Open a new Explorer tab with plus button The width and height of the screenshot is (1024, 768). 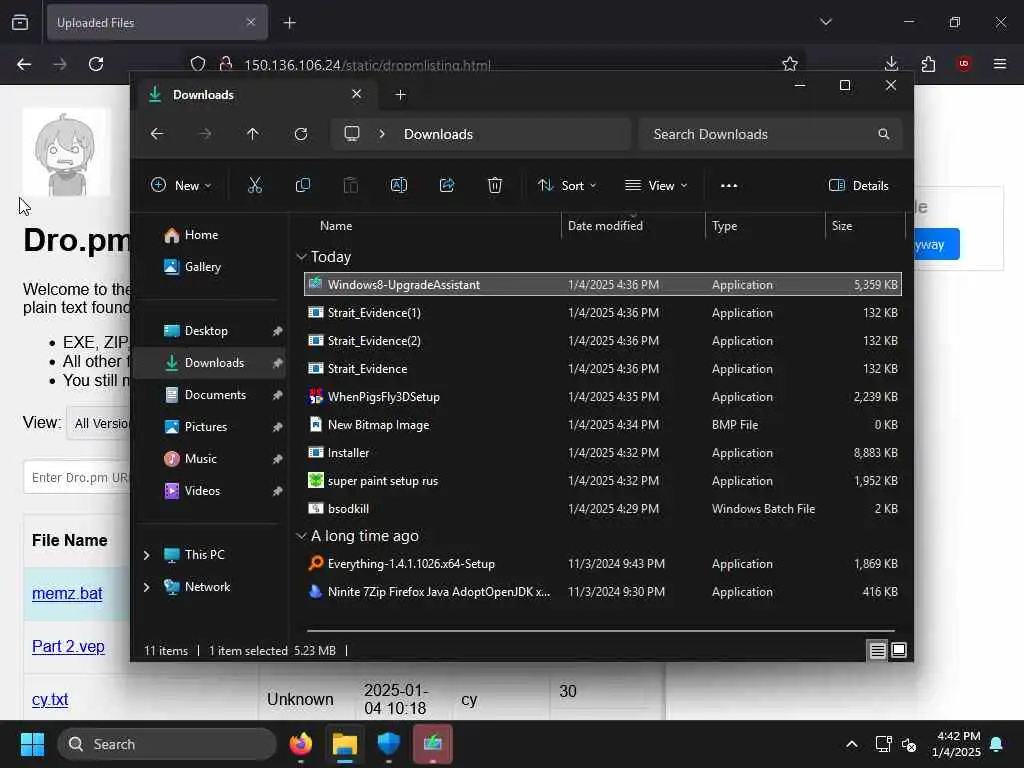(x=400, y=95)
